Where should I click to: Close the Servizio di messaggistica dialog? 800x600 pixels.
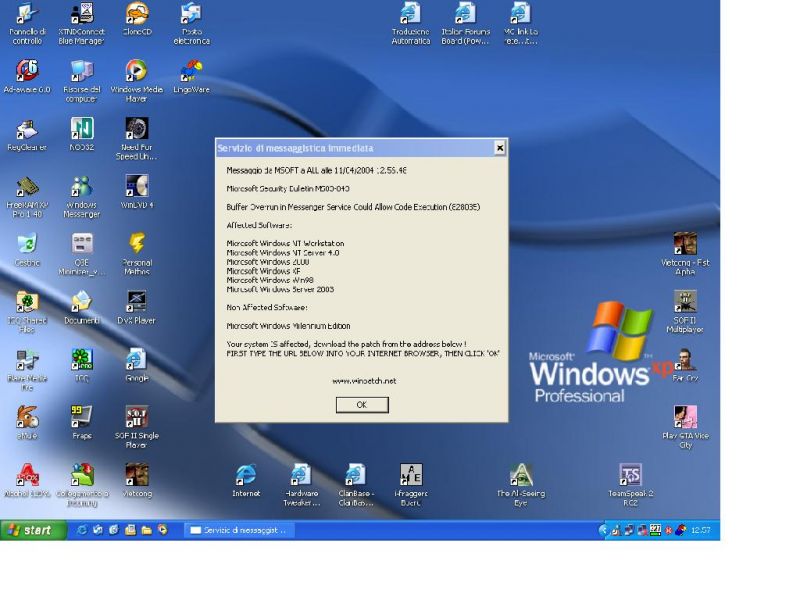point(499,148)
